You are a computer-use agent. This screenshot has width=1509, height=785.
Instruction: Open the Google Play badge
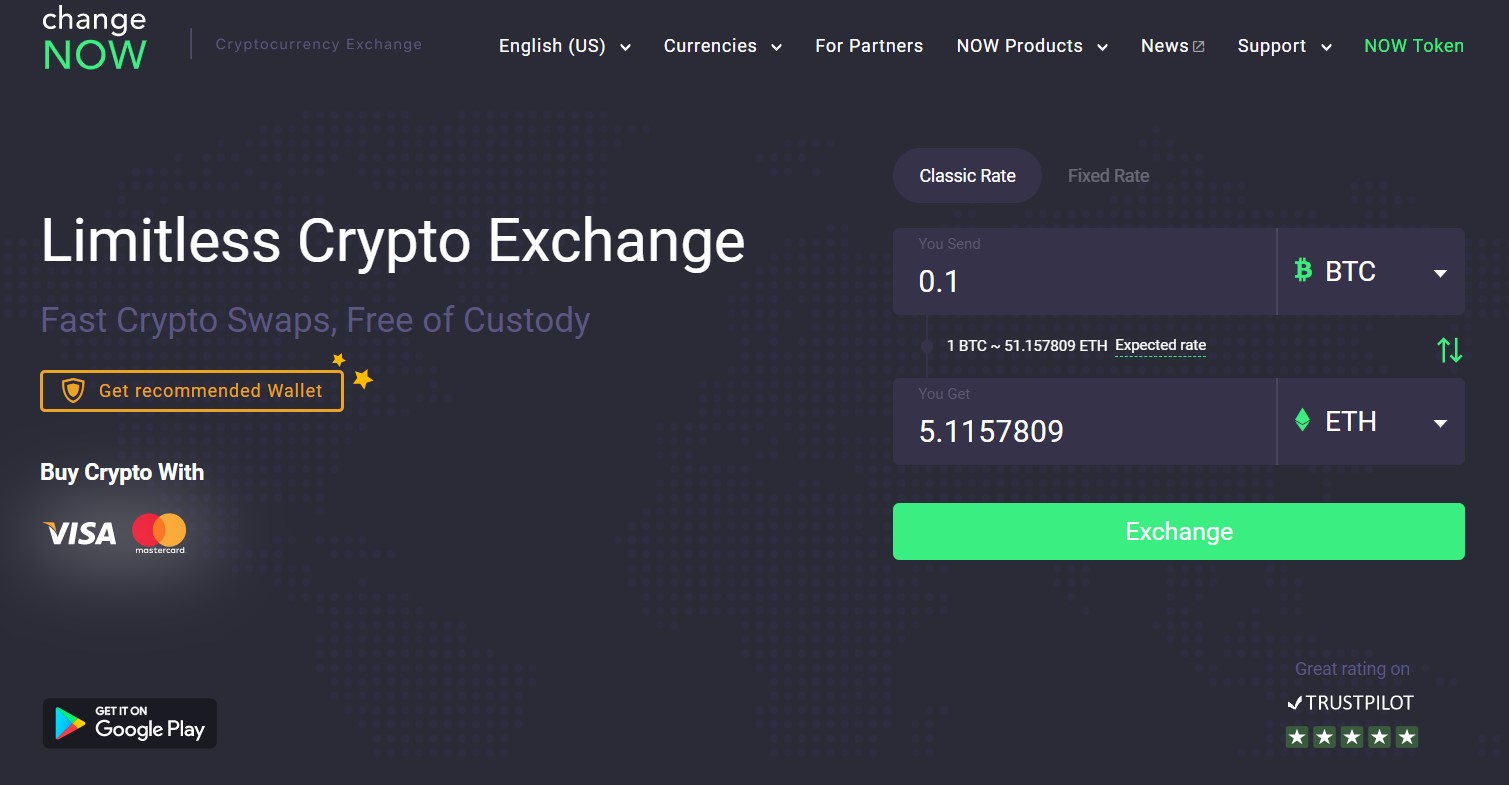coord(130,723)
